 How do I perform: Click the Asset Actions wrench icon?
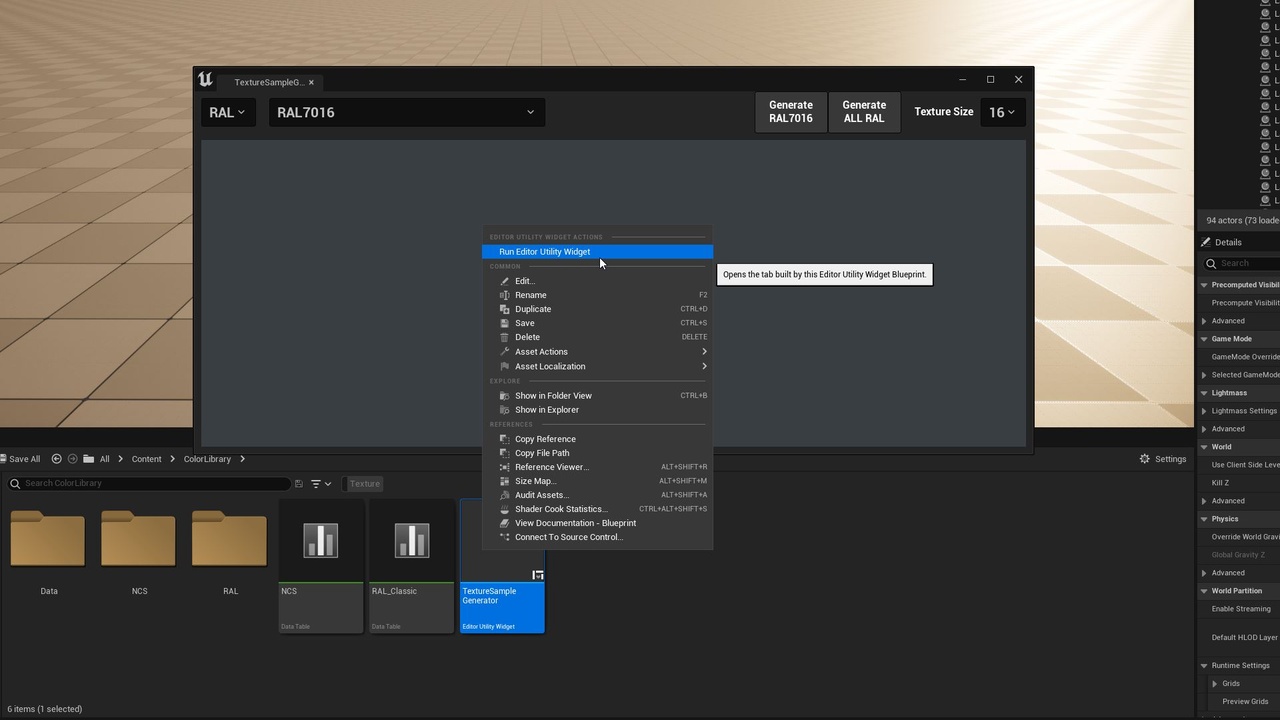coord(504,352)
